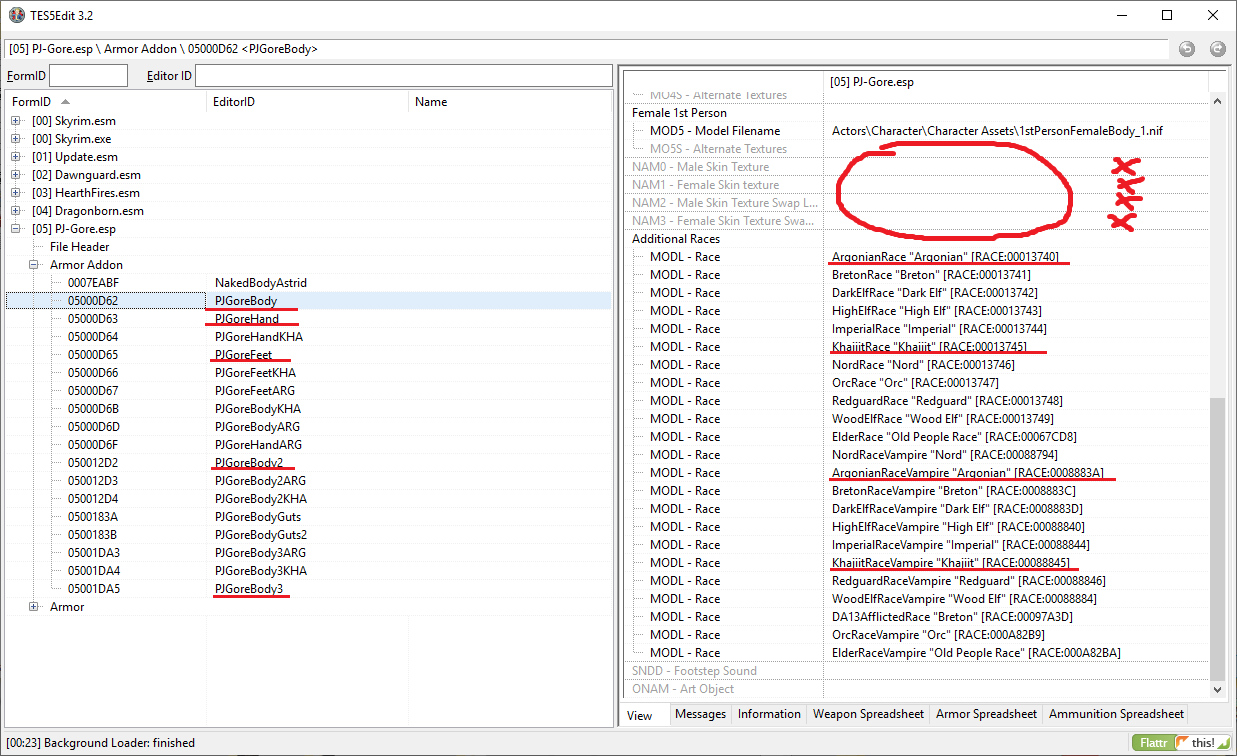
Task: Open the Information tab
Action: tap(769, 714)
